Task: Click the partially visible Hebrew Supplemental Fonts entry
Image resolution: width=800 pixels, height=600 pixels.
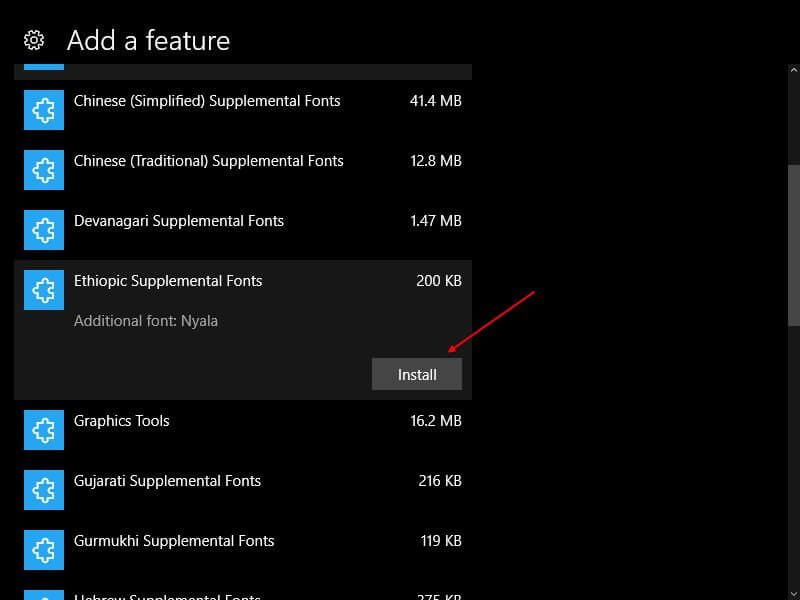Action: pos(243,591)
